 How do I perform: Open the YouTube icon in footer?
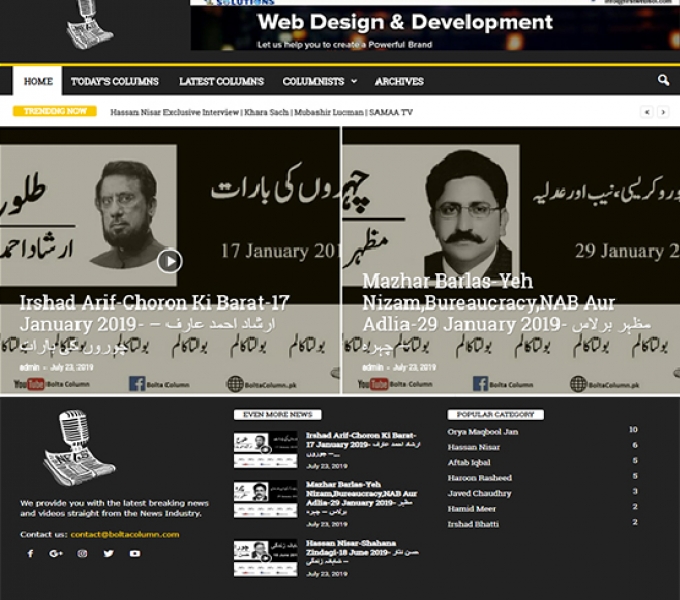134,553
